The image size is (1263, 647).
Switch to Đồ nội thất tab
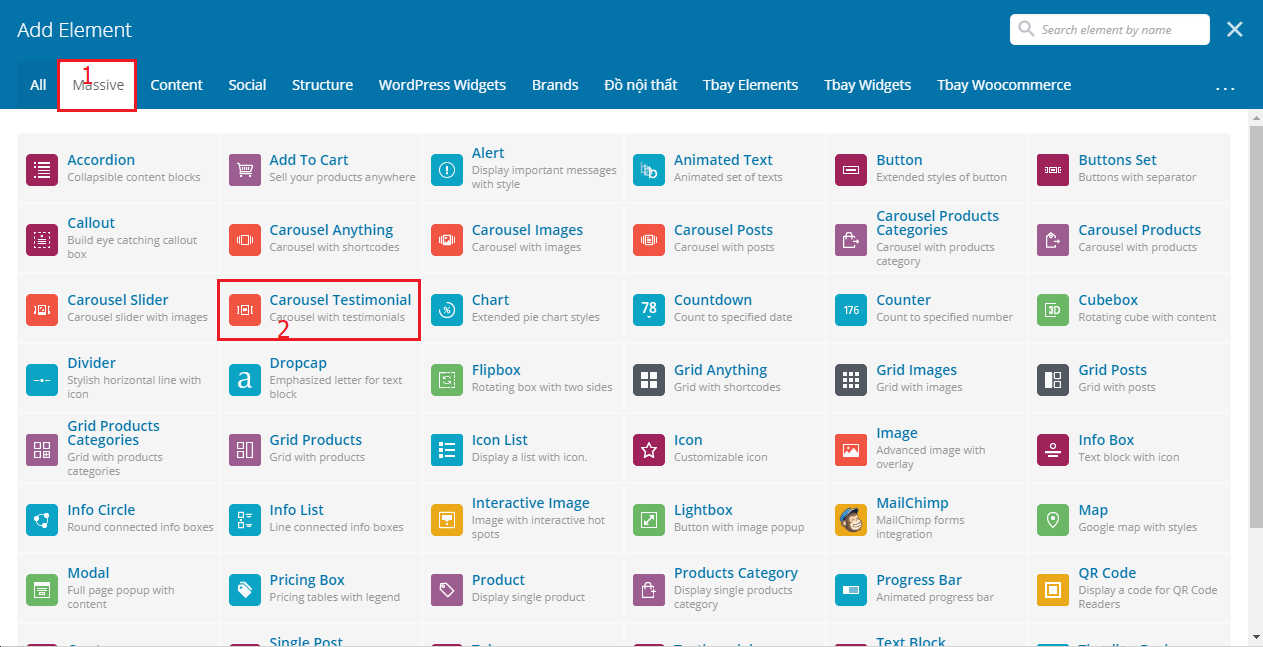[641, 85]
